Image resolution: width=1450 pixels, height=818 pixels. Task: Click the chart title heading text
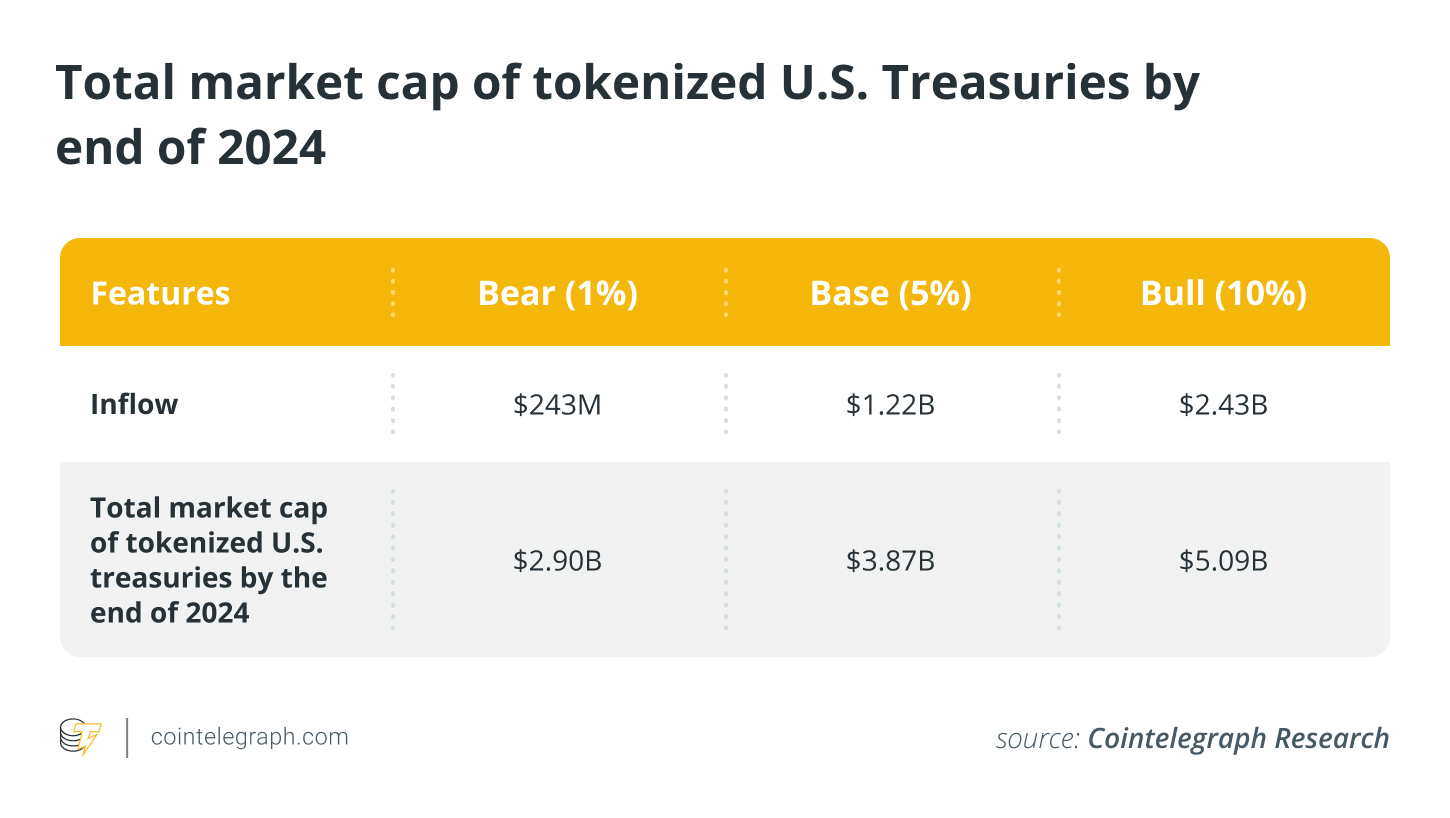click(627, 116)
